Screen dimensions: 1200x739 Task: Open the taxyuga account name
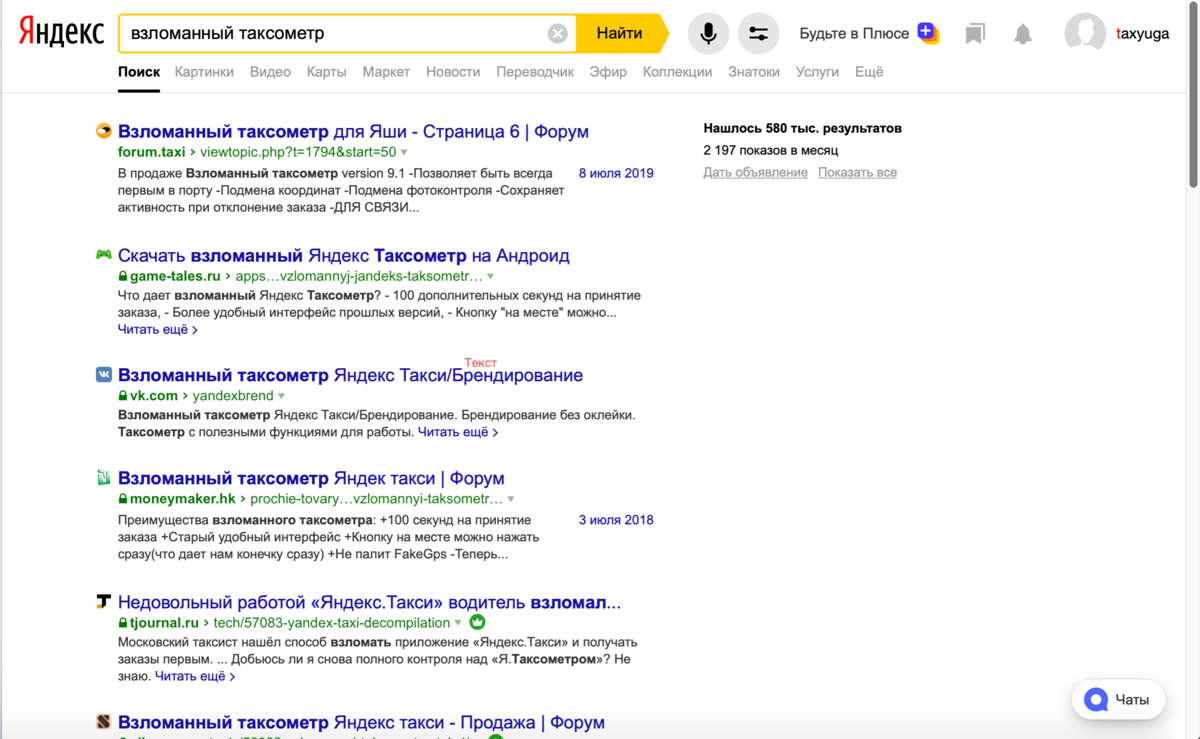1142,33
